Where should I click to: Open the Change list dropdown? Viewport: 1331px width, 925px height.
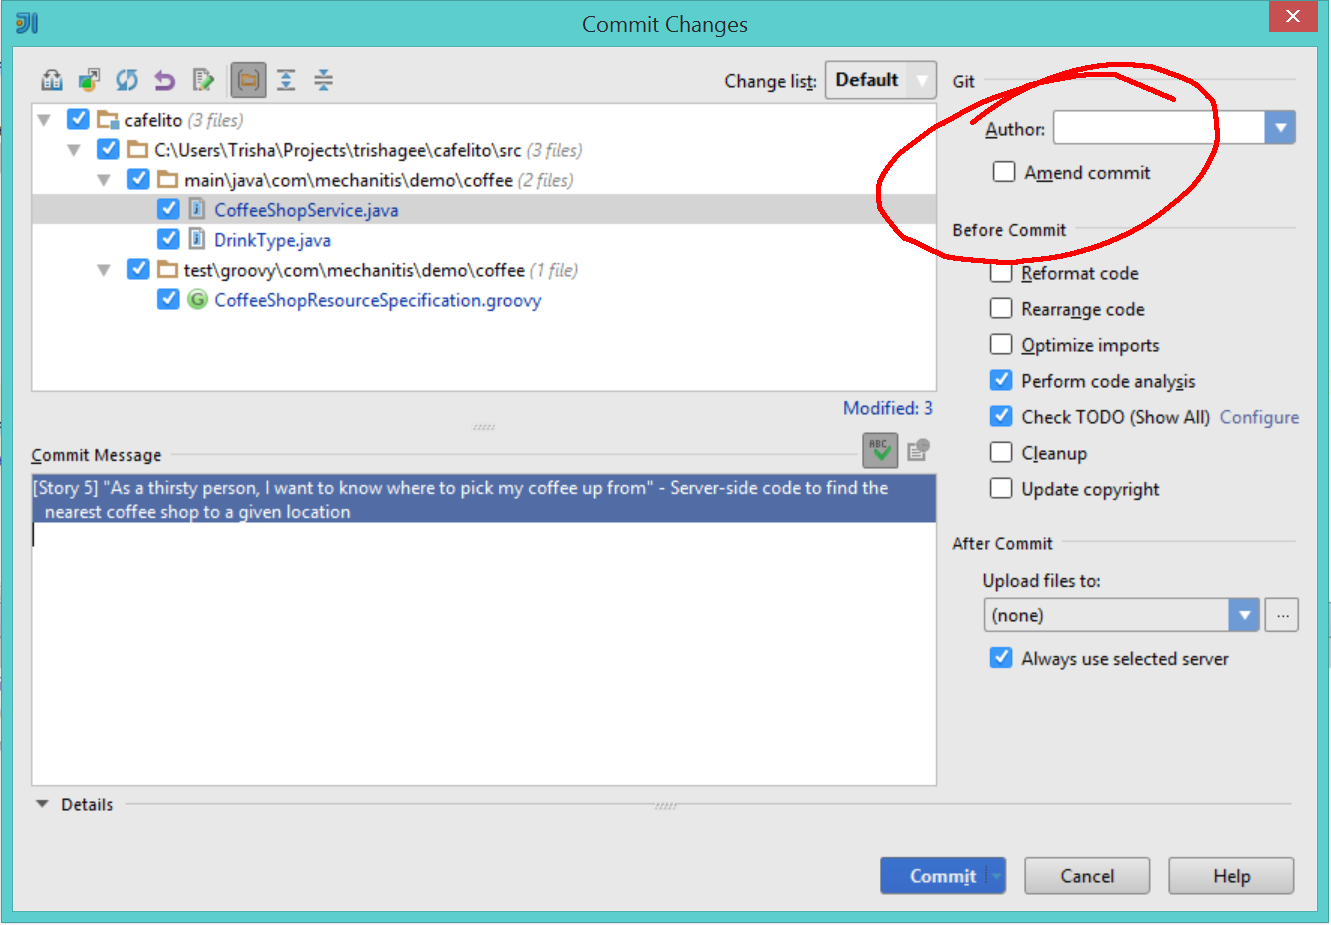[880, 80]
